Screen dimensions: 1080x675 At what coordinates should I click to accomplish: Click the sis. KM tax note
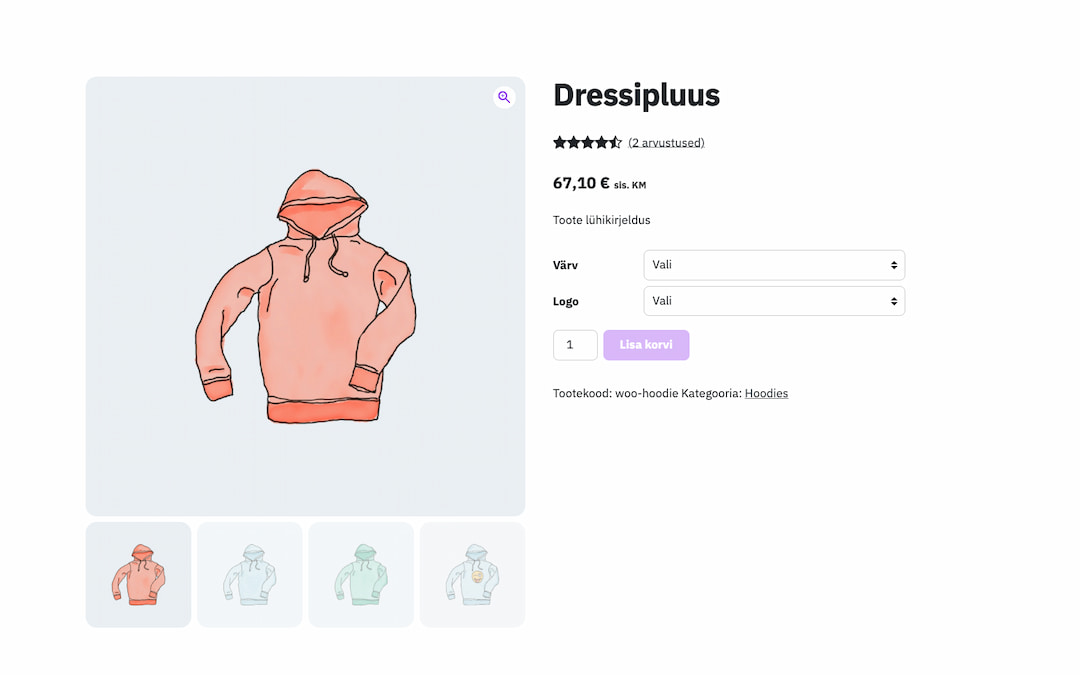(x=630, y=185)
